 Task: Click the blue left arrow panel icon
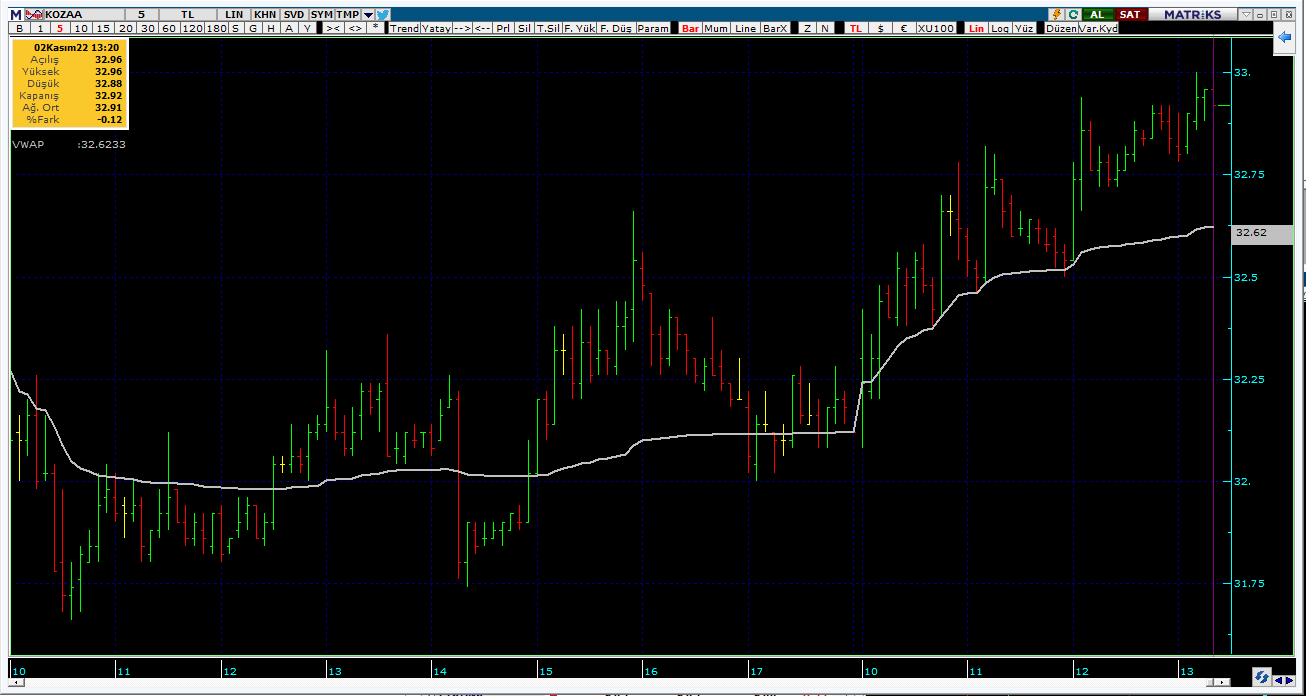pos(1286,37)
